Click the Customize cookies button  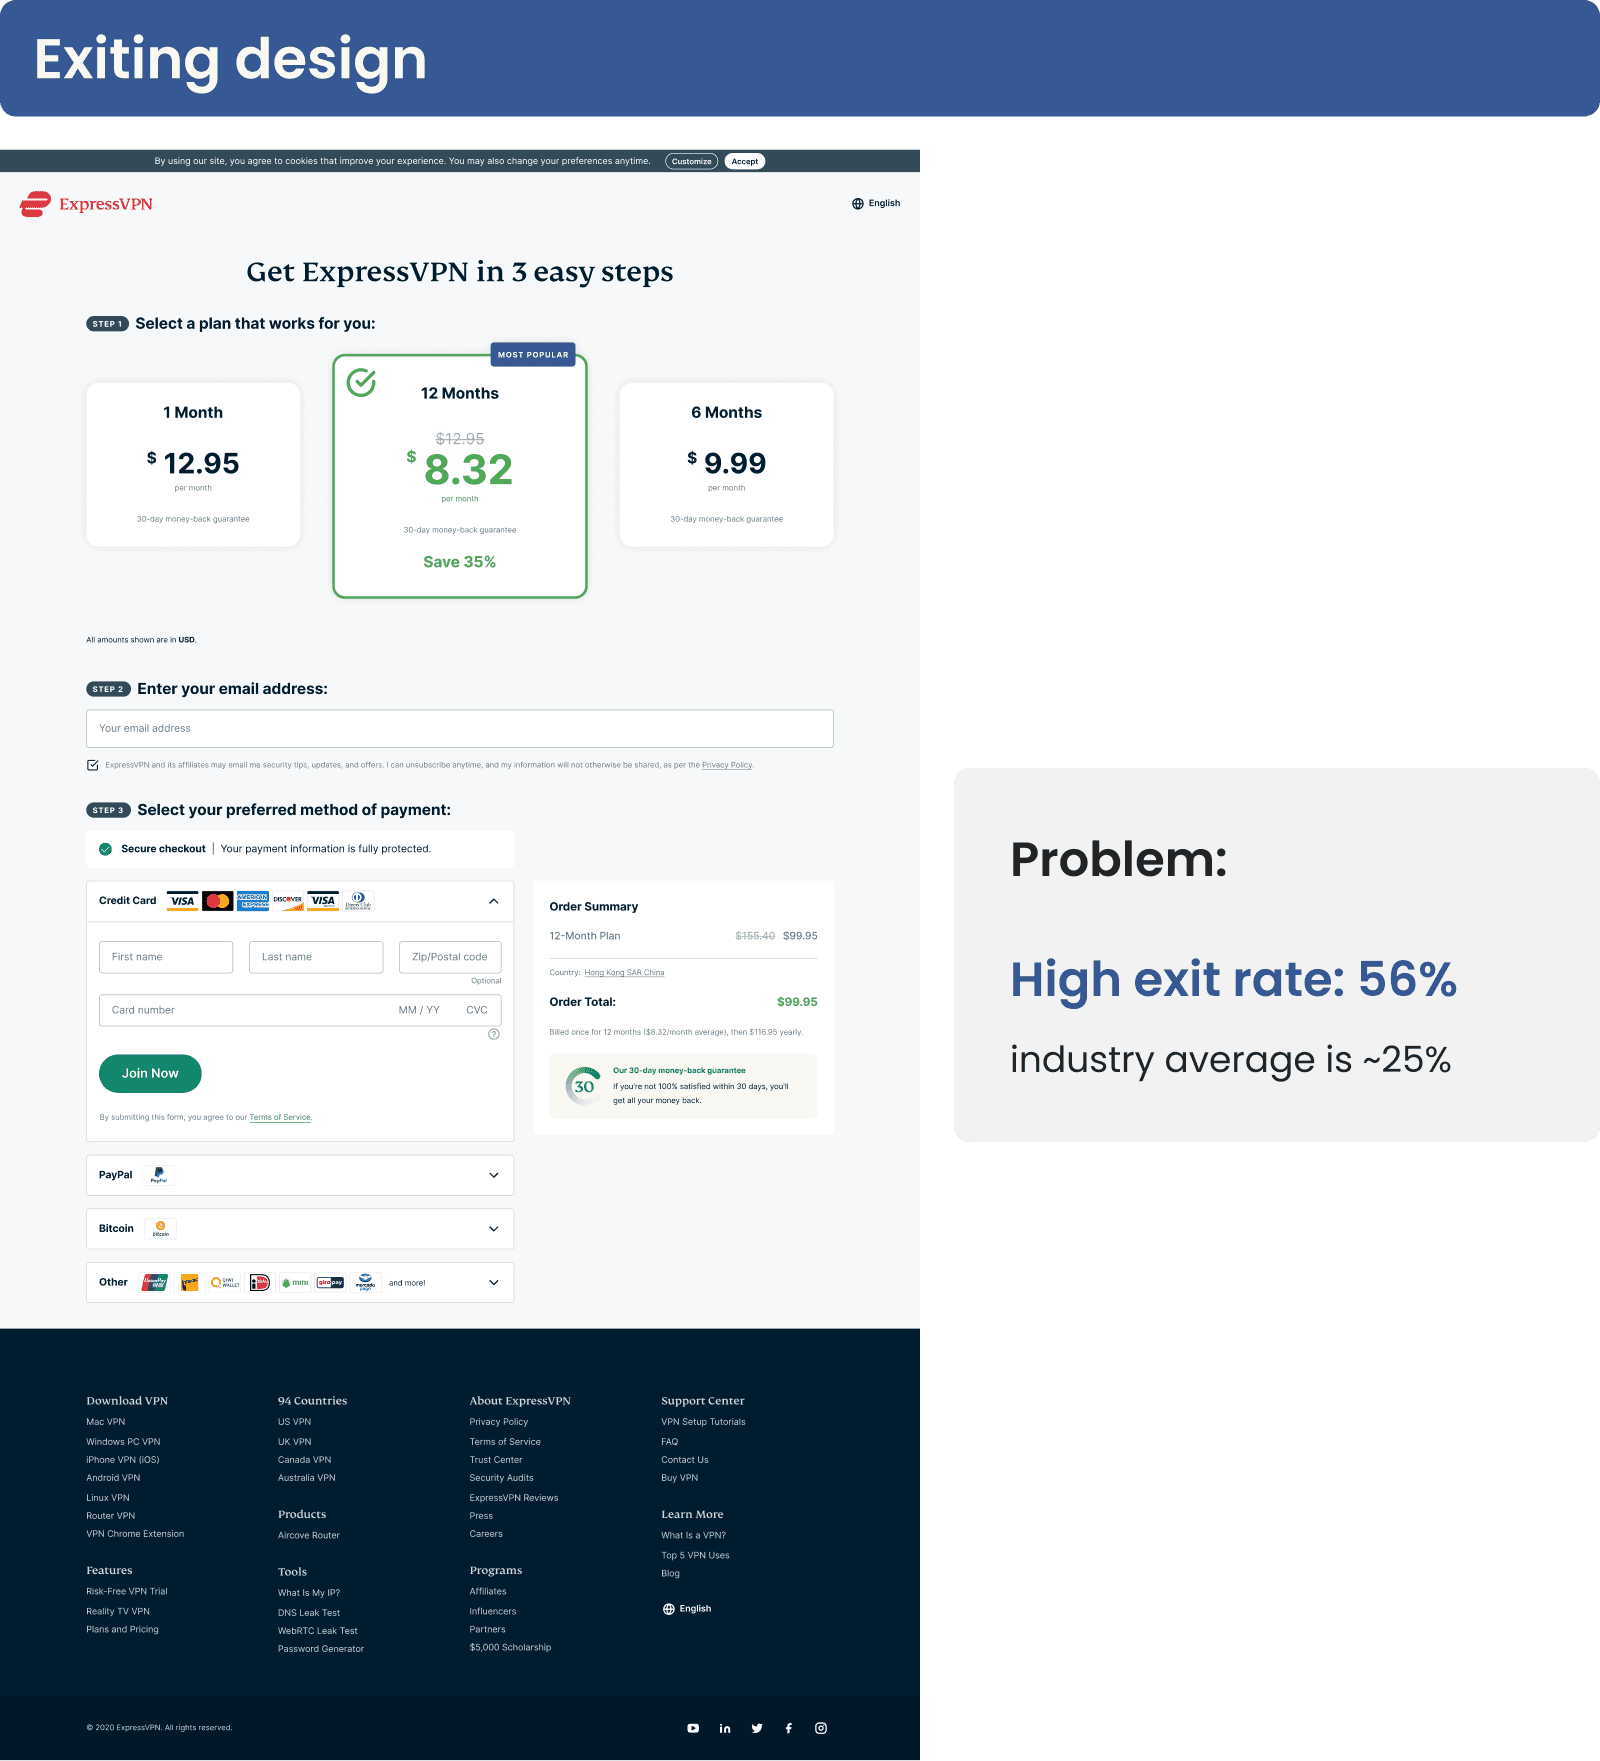coord(692,161)
